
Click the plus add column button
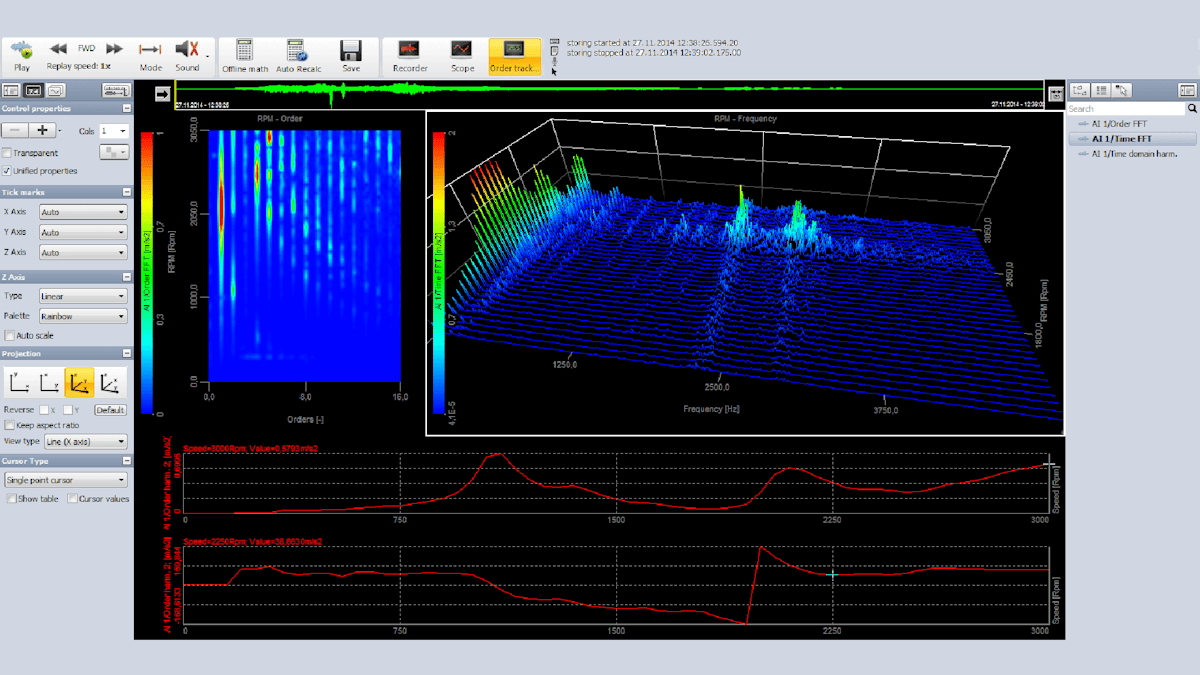[x=42, y=130]
